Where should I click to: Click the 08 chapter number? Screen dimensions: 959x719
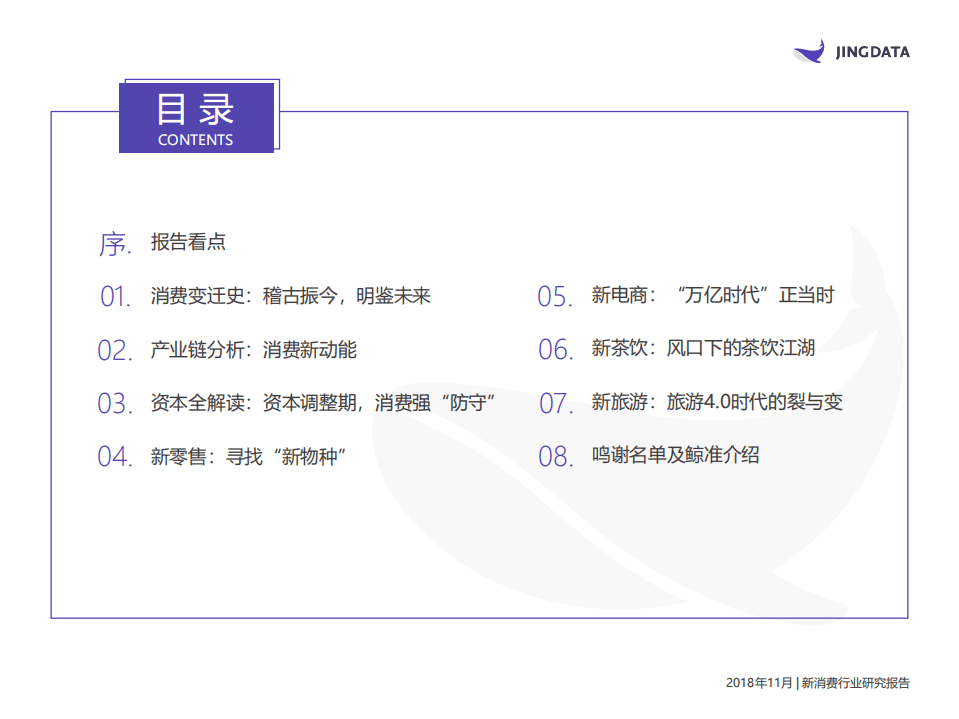click(x=553, y=455)
